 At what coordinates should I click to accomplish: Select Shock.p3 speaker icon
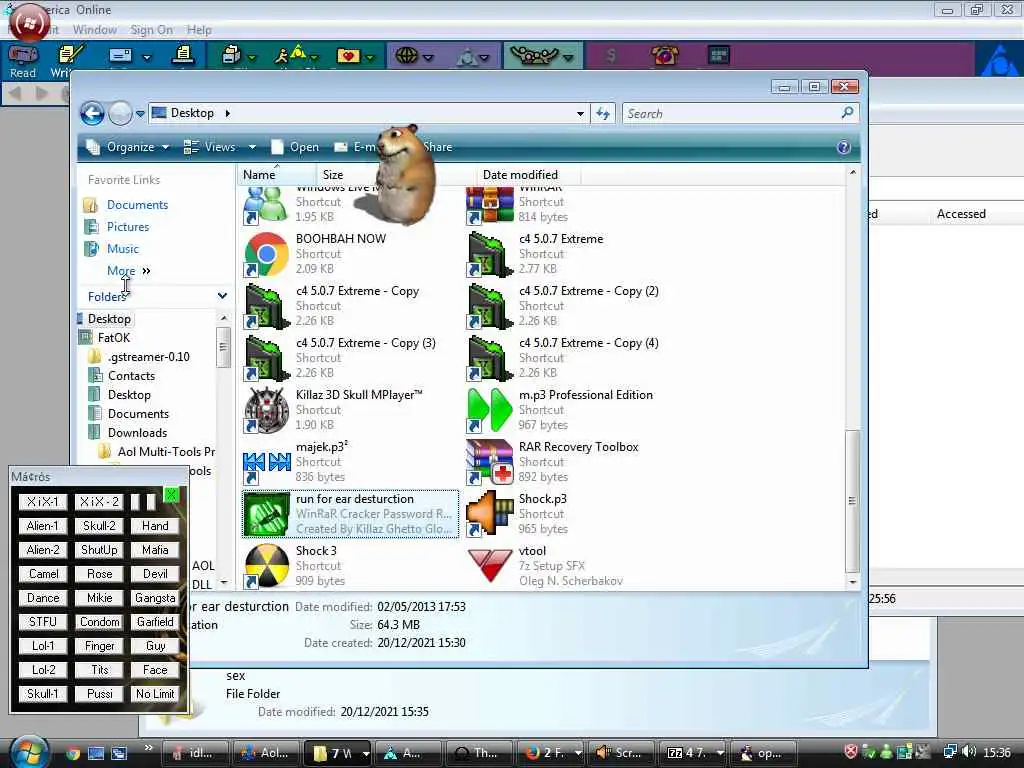tap(490, 514)
